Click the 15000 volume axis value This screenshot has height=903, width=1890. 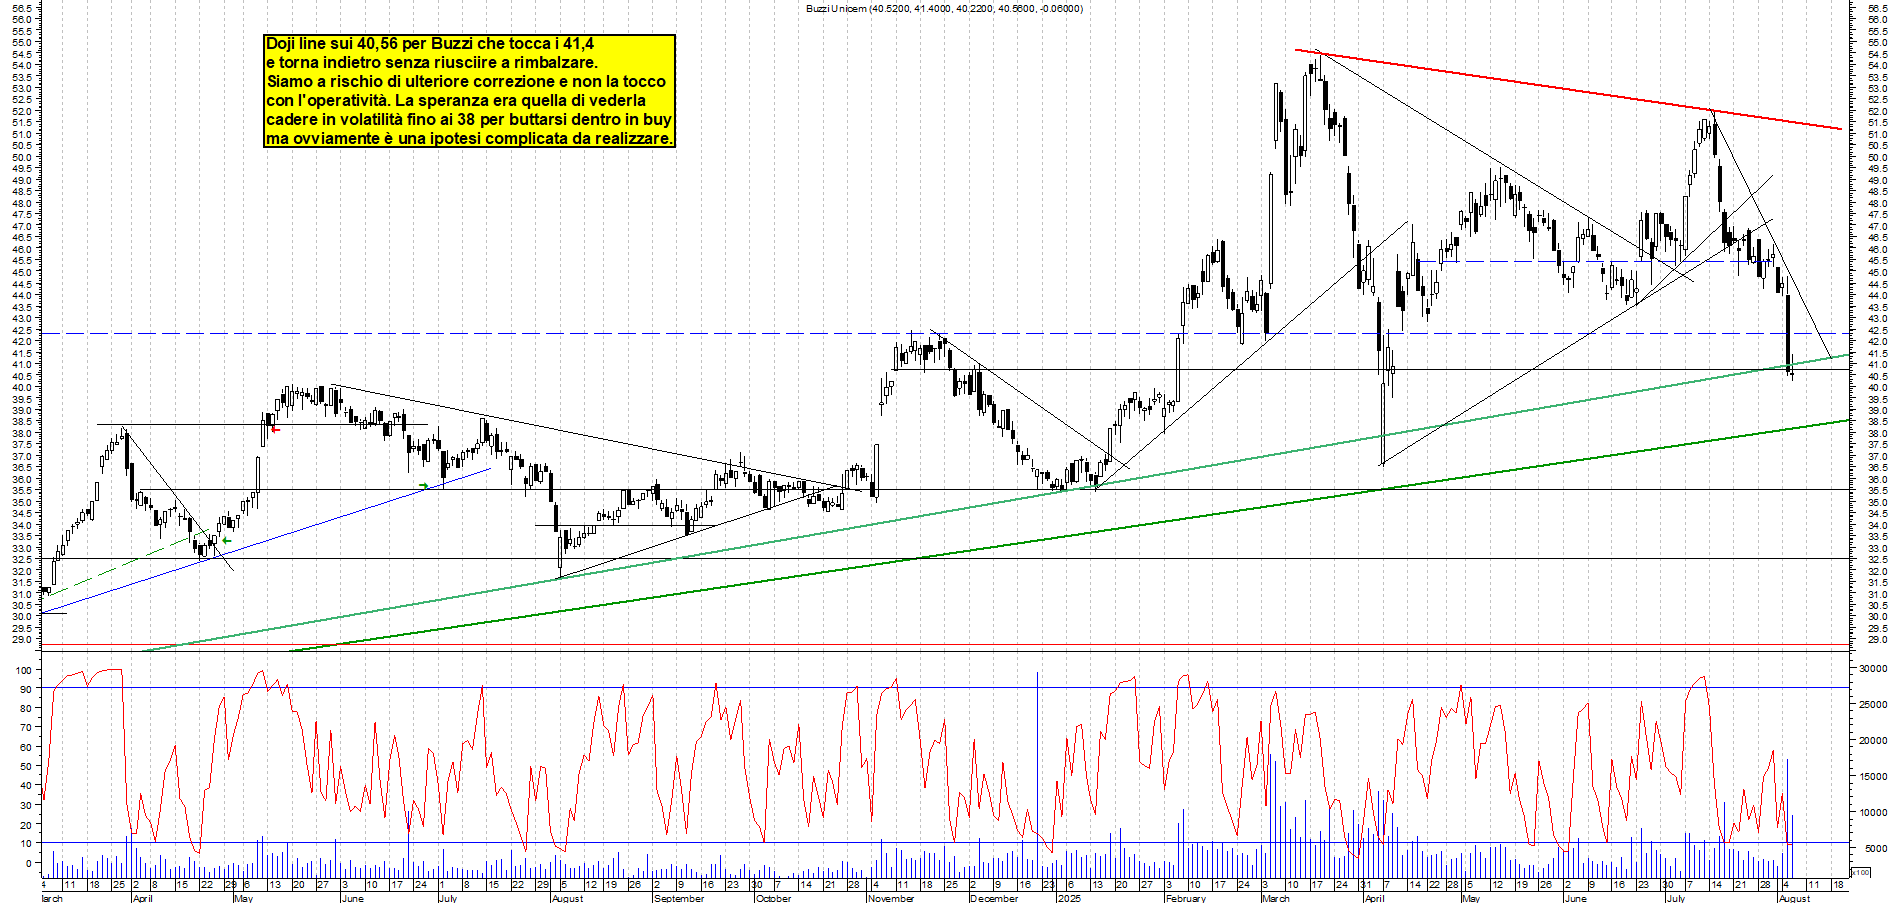click(x=1872, y=777)
